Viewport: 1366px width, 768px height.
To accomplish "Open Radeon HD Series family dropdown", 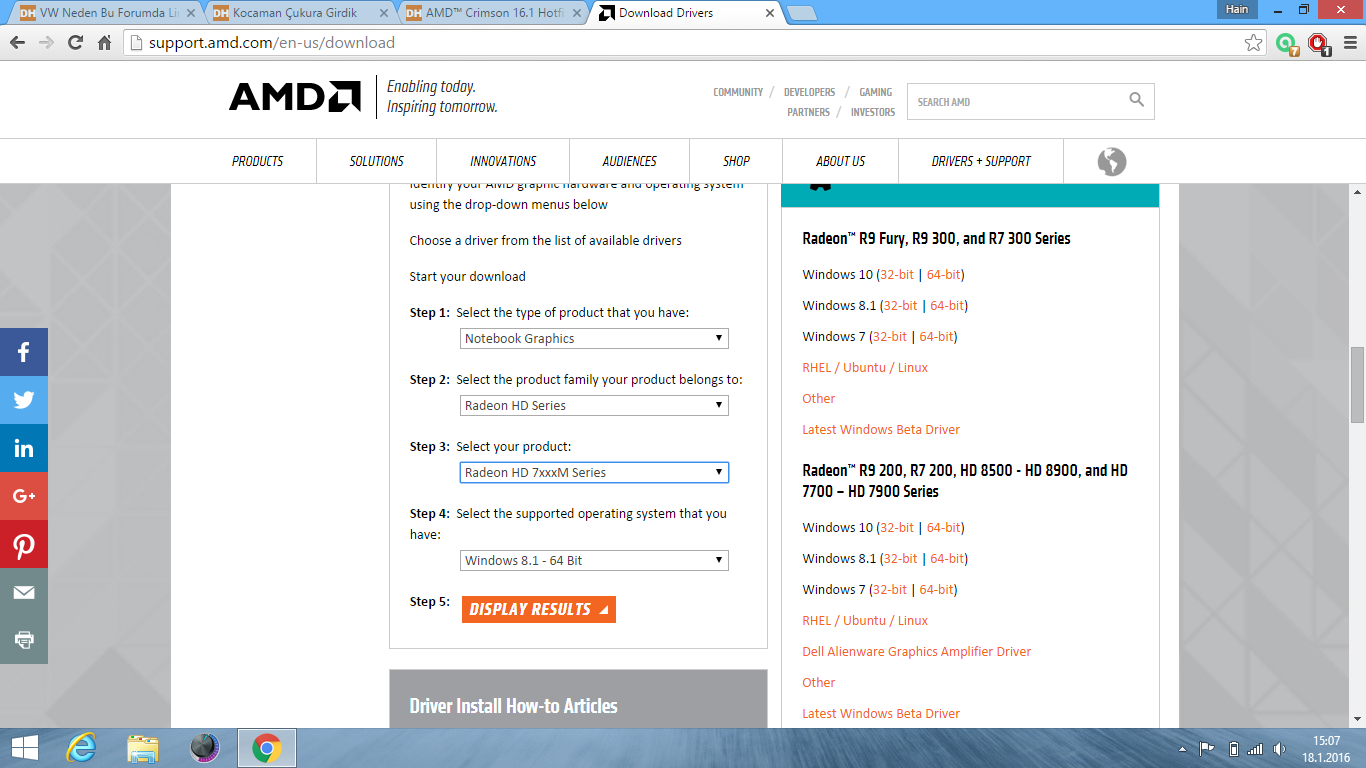I will coord(594,405).
